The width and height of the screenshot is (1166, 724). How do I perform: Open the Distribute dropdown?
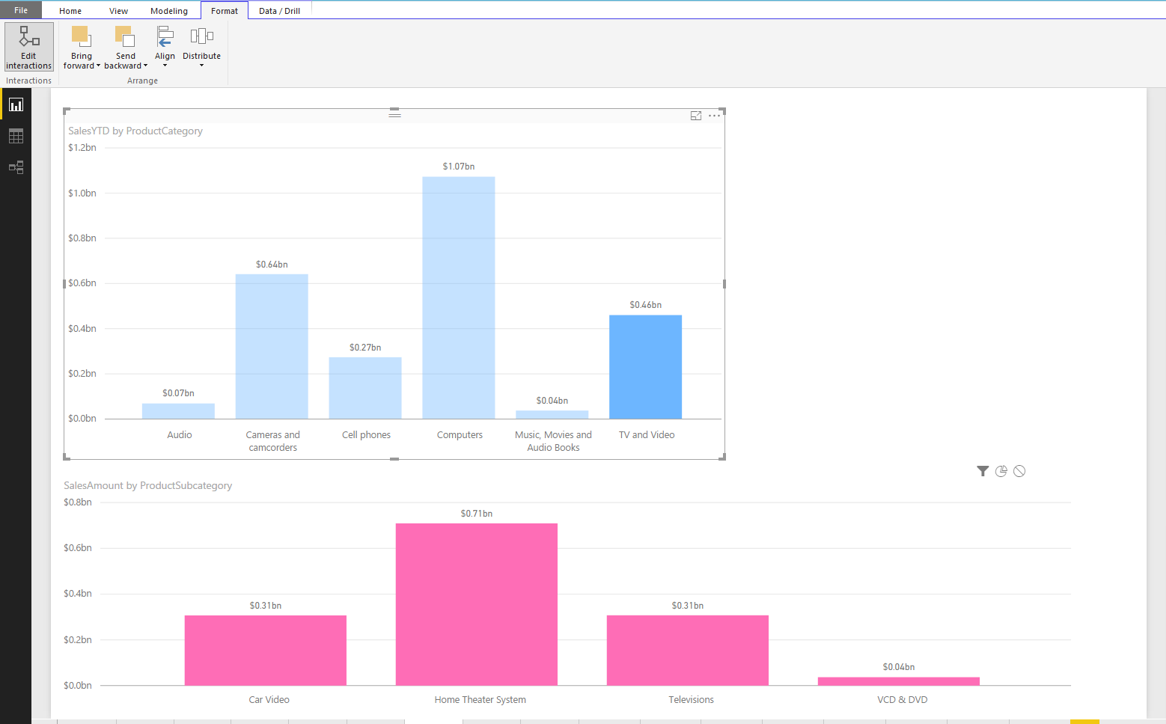202,48
